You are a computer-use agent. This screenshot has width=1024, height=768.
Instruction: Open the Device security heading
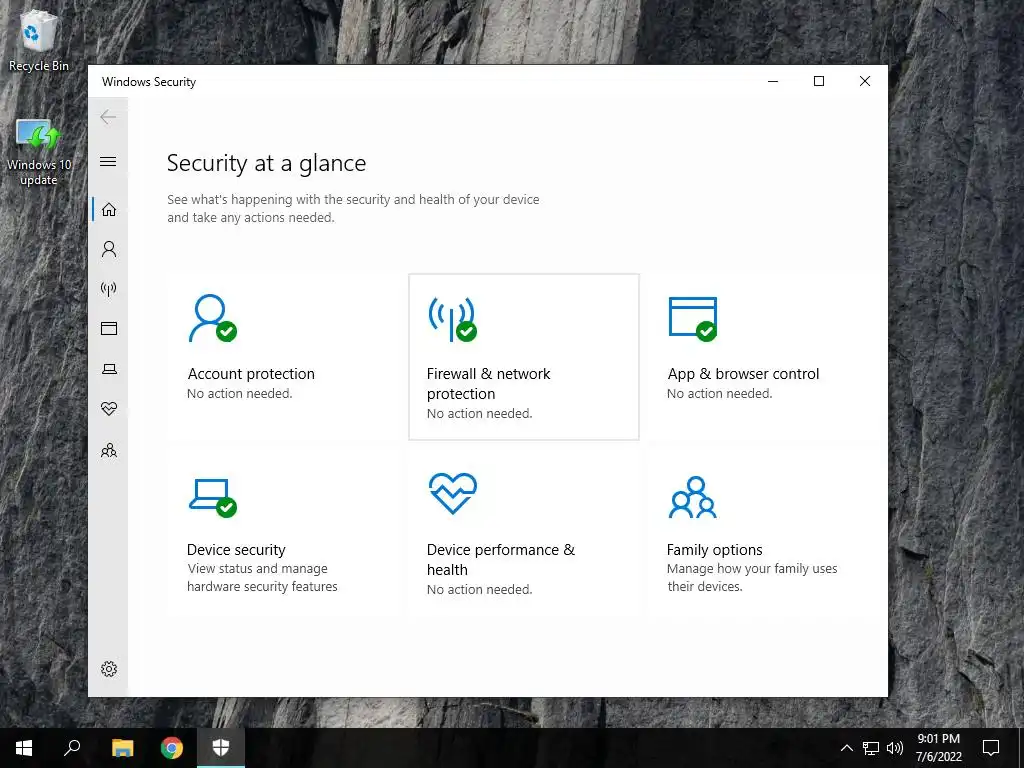point(236,549)
